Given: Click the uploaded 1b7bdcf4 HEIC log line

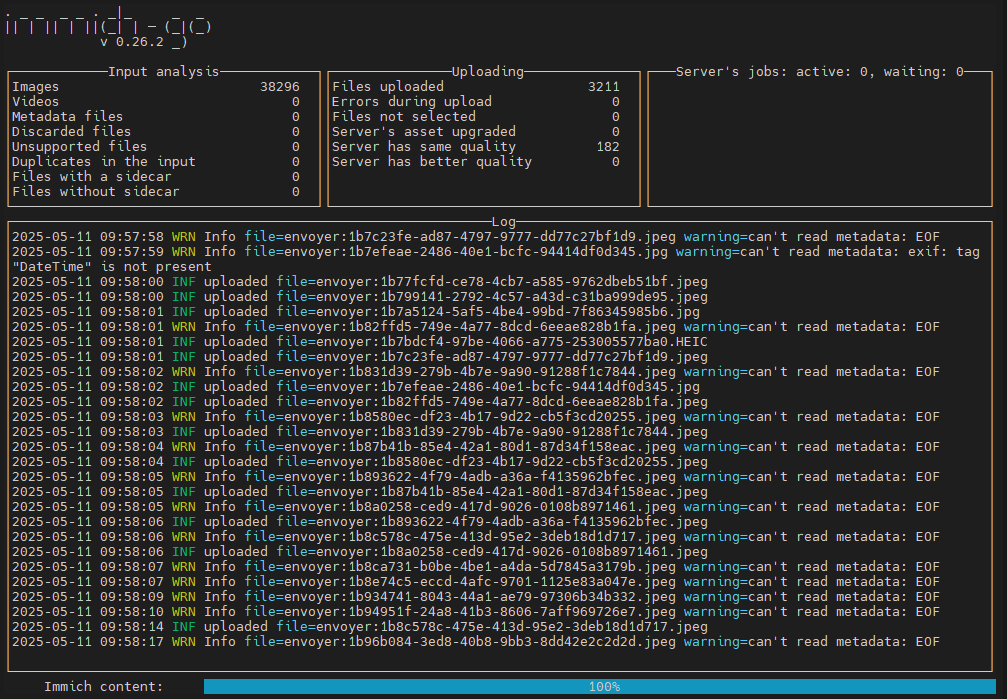Looking at the screenshot, I should (360, 342).
